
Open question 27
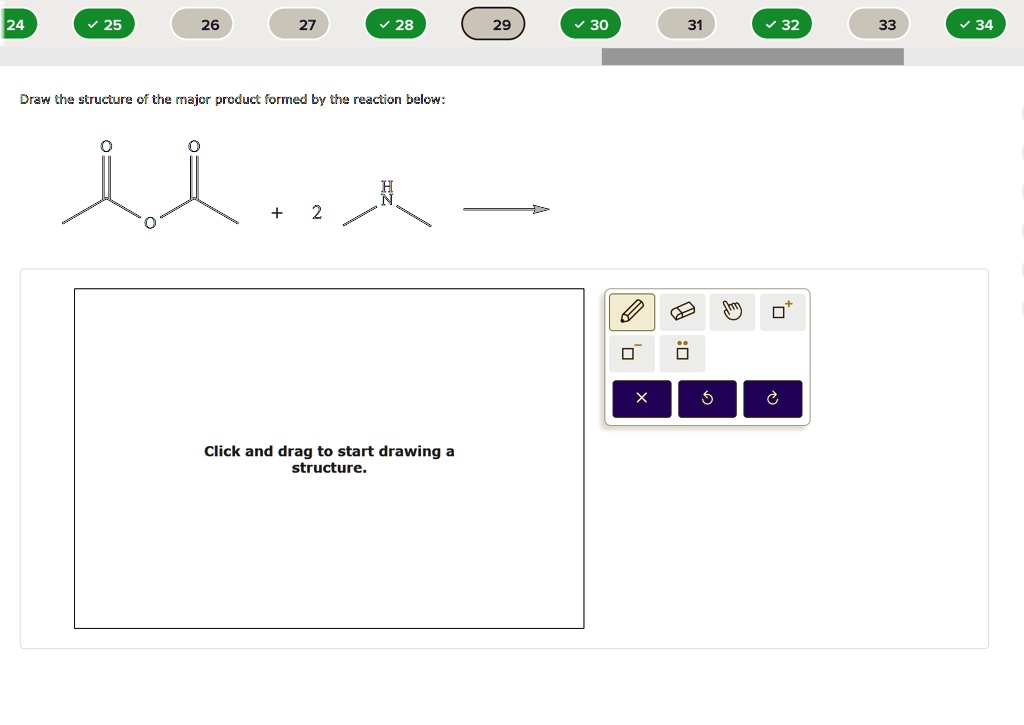(299, 24)
